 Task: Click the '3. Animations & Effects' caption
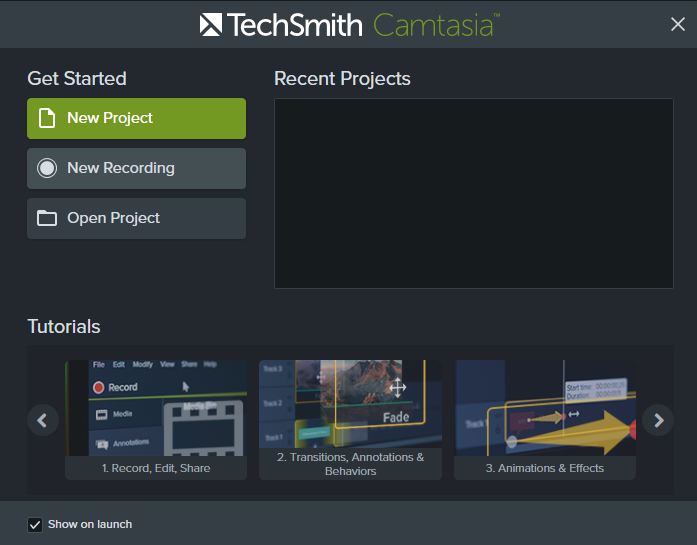[x=545, y=468]
